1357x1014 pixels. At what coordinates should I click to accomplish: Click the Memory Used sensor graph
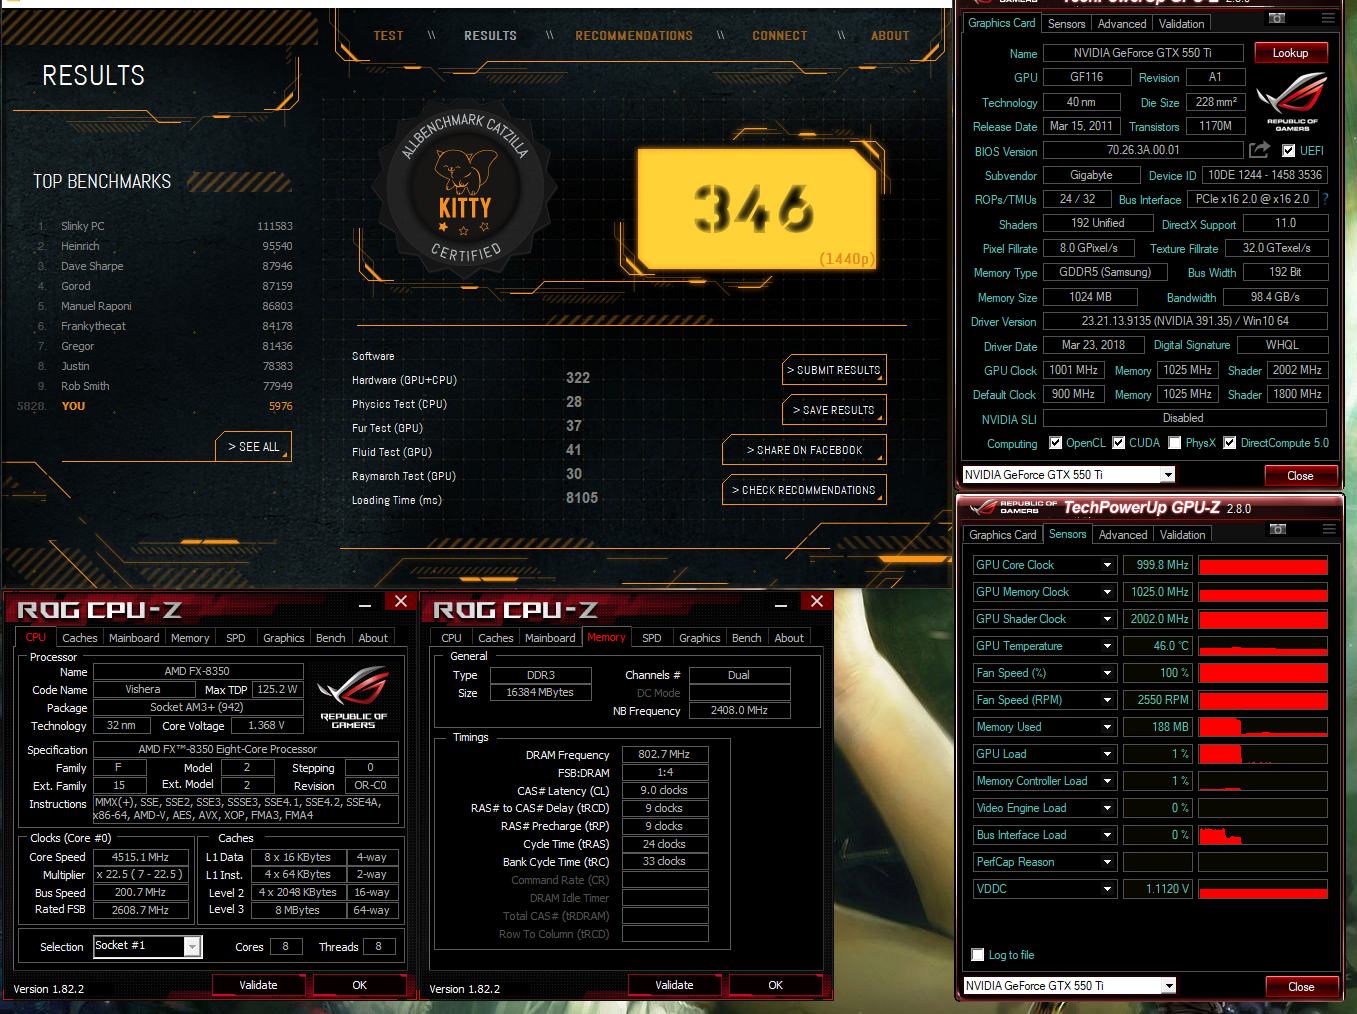click(1263, 727)
